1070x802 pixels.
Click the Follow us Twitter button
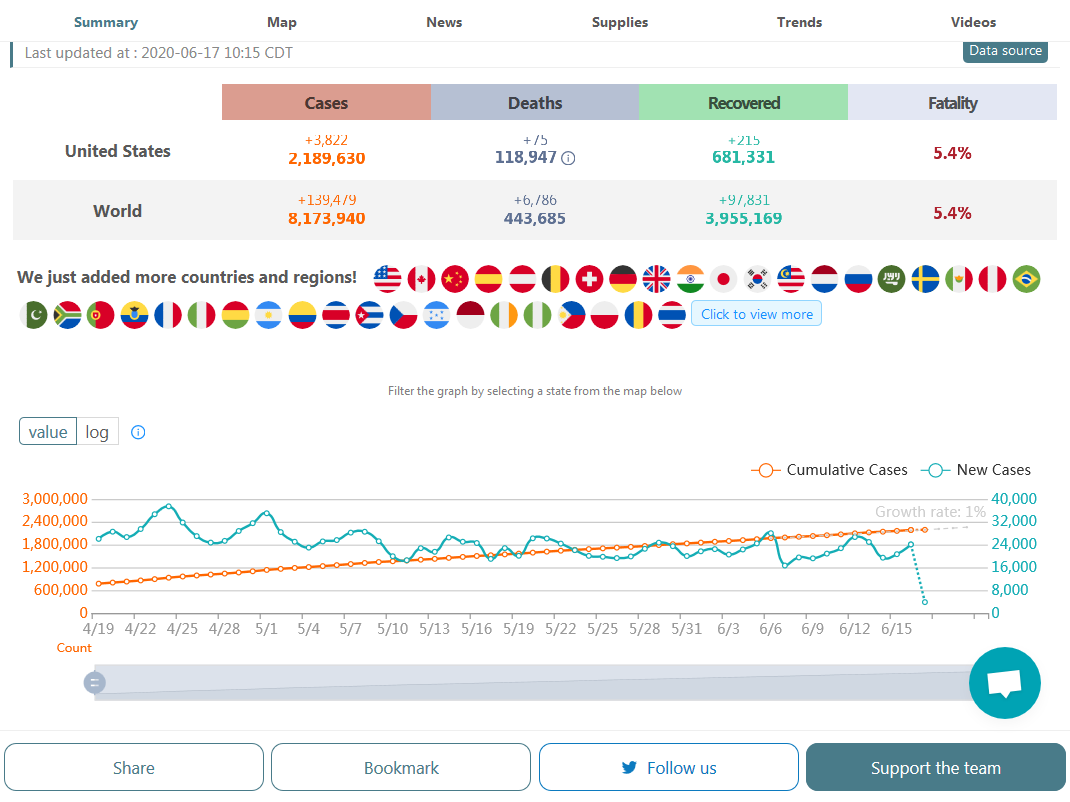(668, 768)
